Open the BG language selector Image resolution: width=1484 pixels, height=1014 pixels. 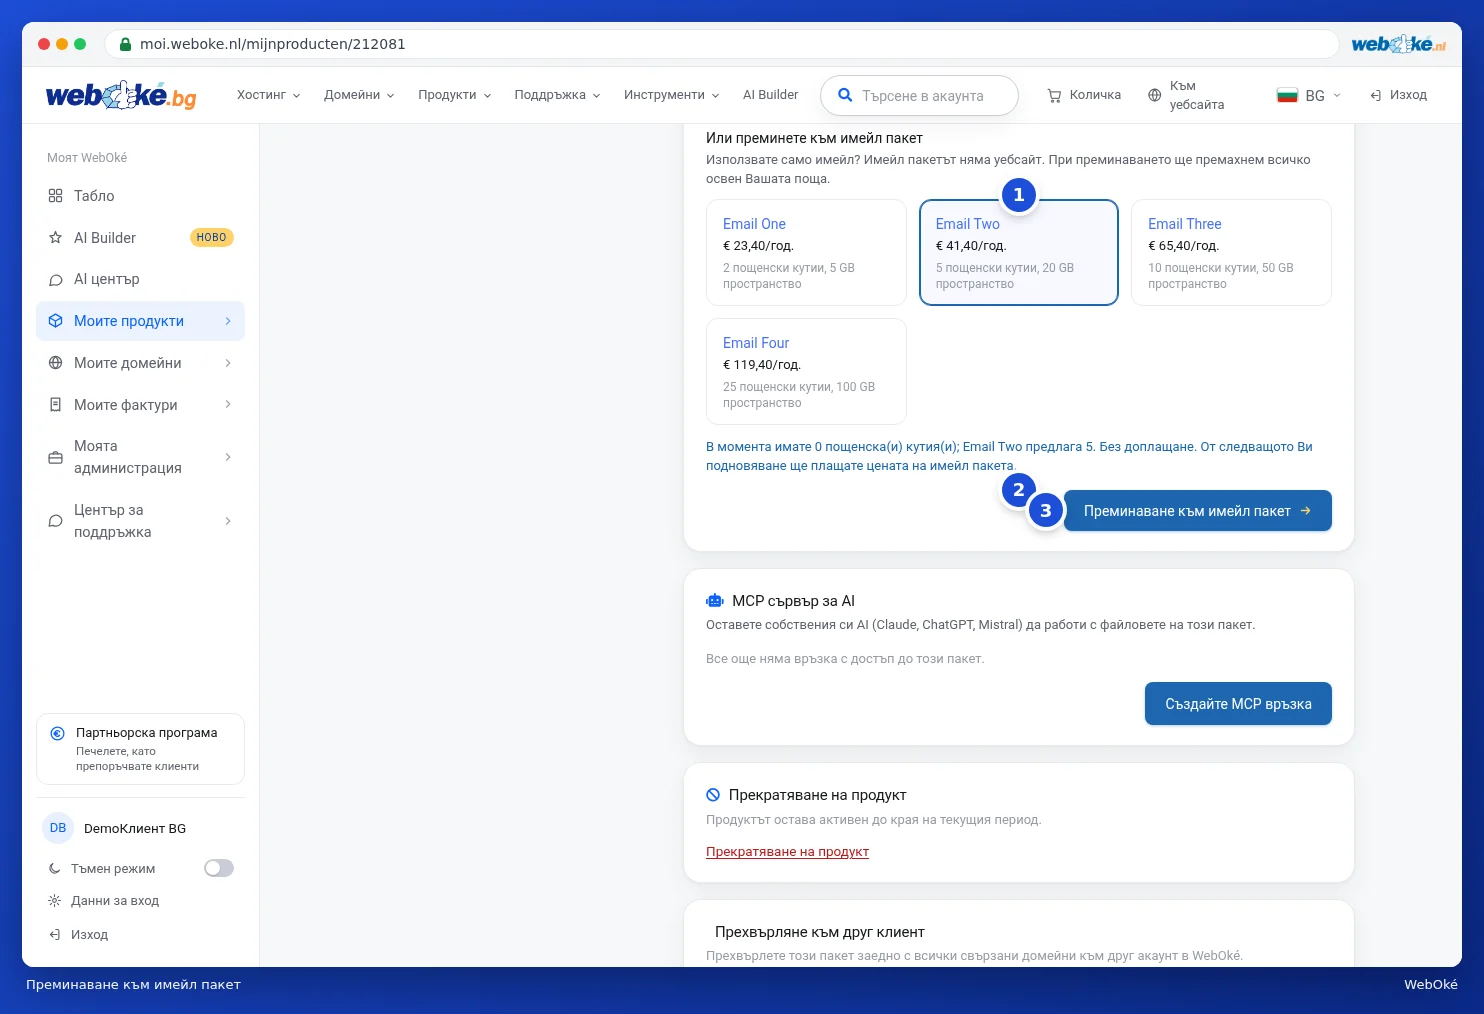(x=1309, y=95)
